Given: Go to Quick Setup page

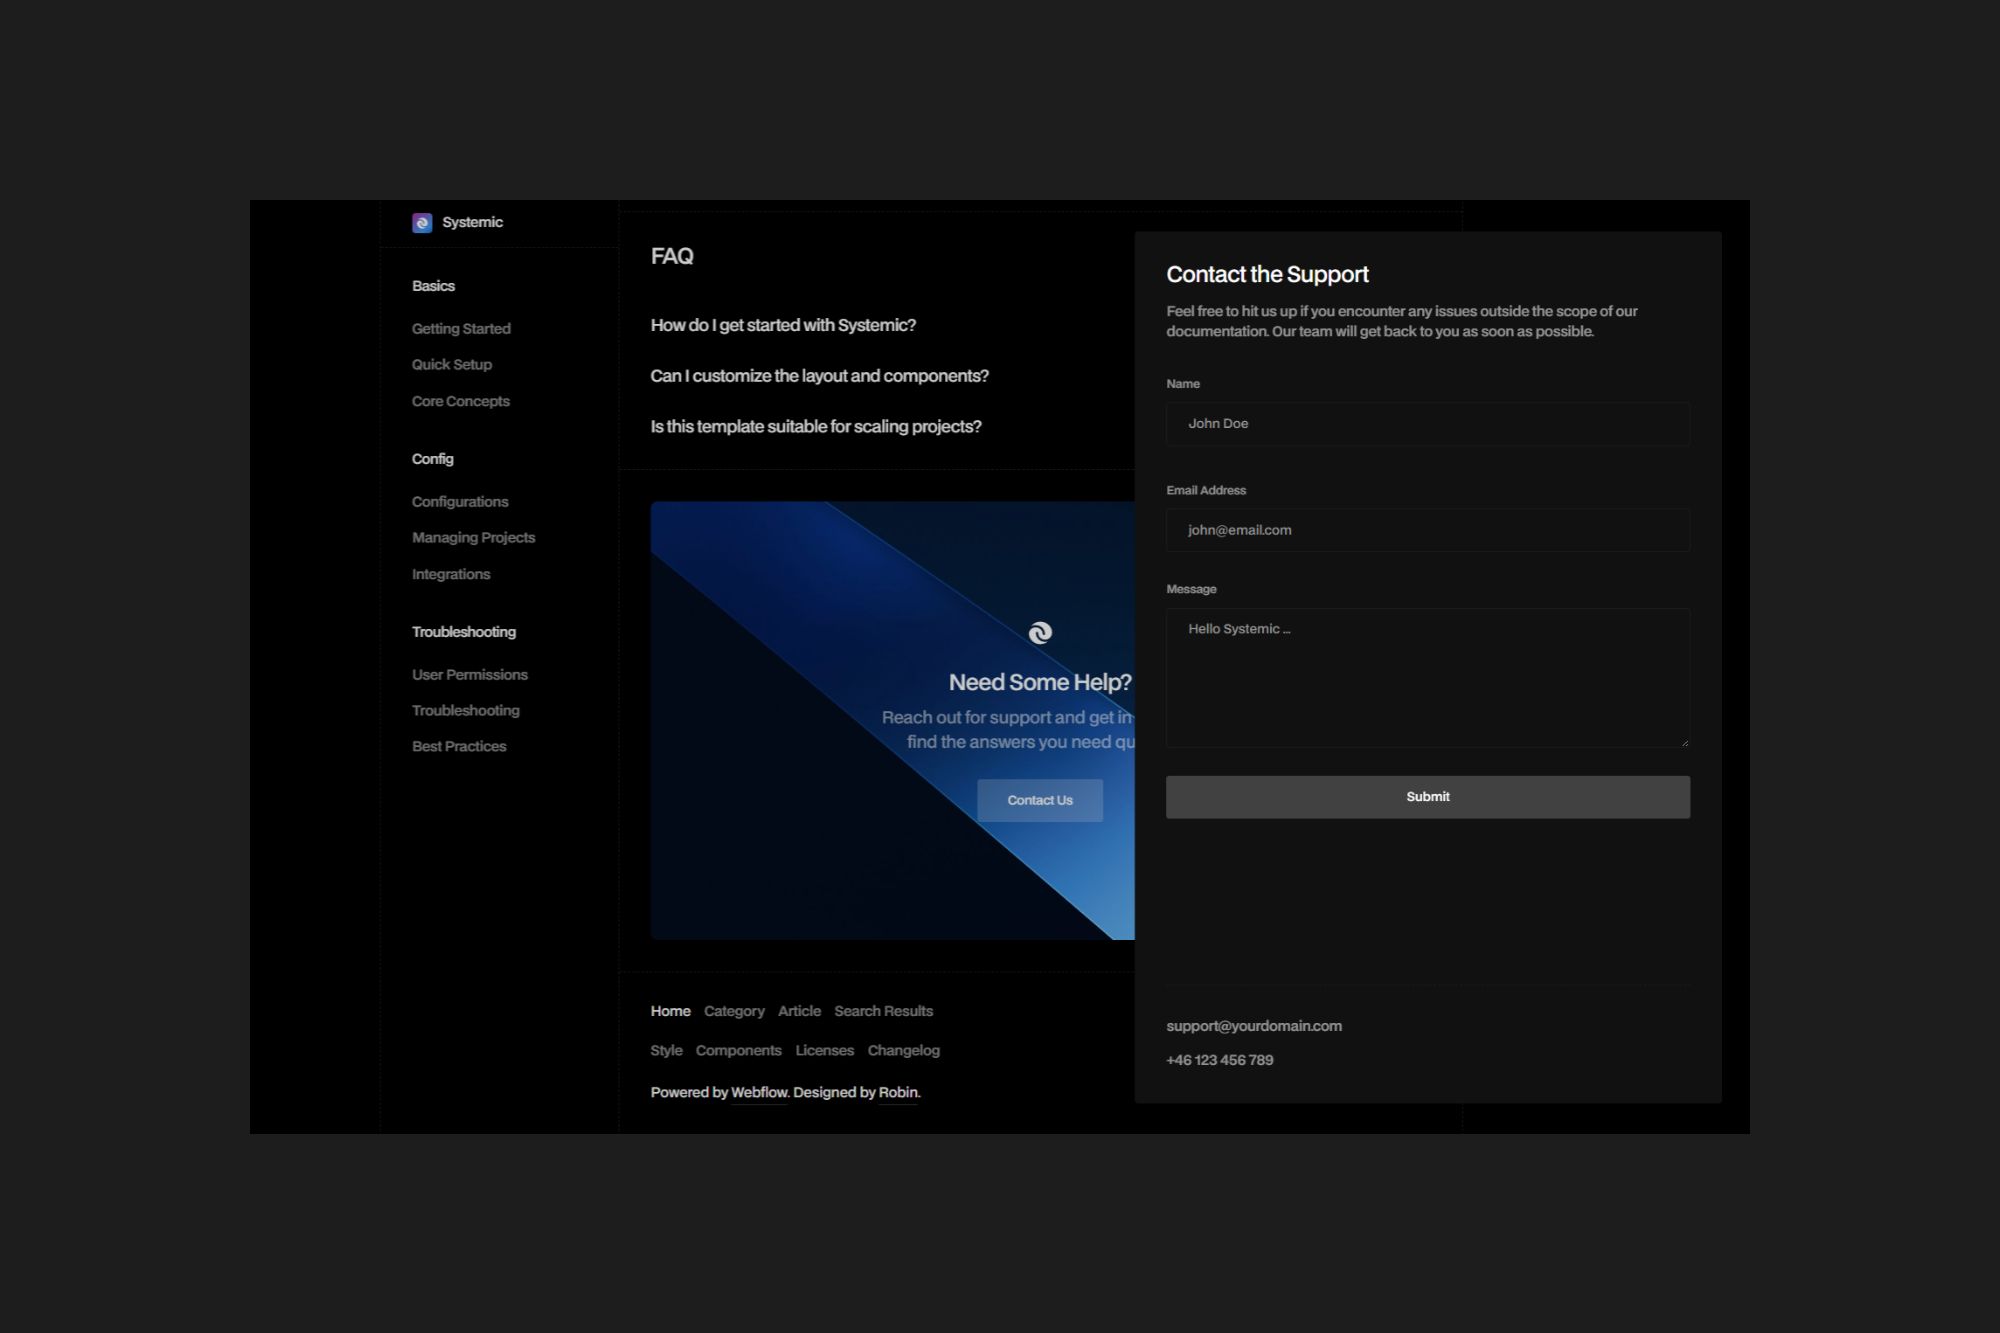Looking at the screenshot, I should 452,364.
